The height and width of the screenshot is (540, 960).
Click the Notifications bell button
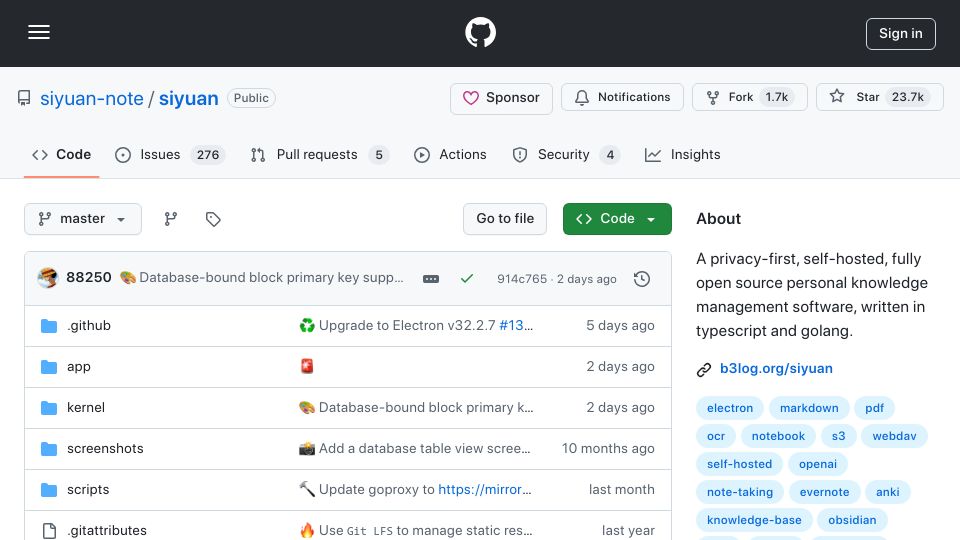(x=622, y=97)
